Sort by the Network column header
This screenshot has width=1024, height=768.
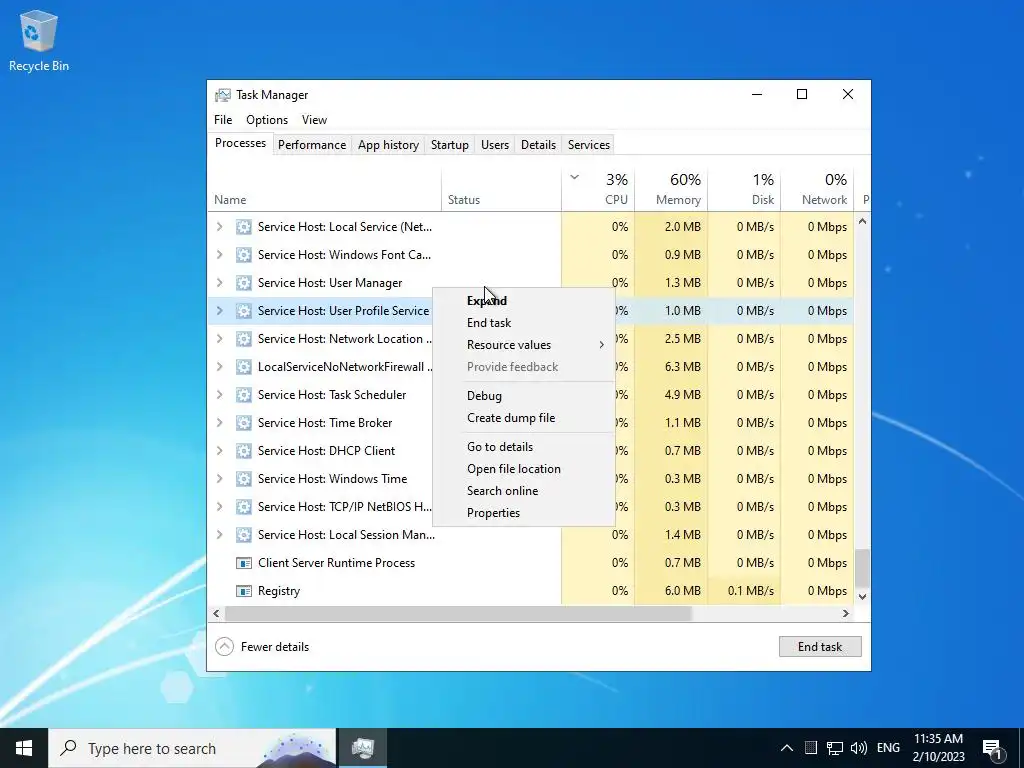817,189
